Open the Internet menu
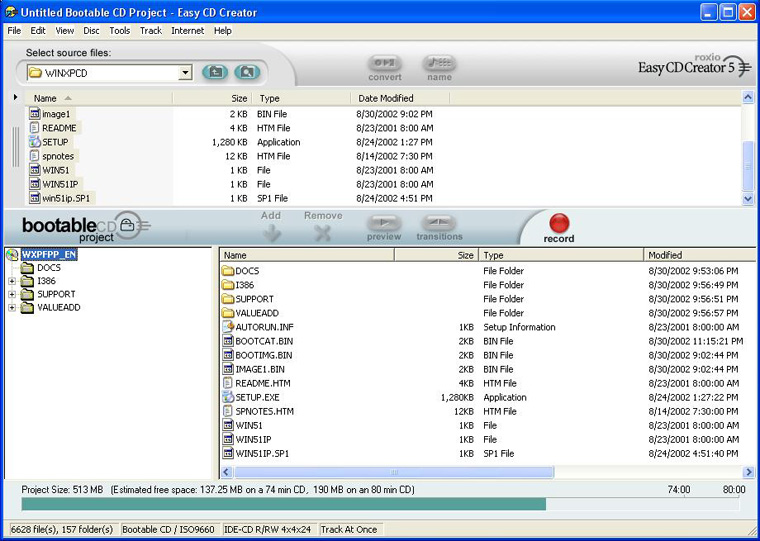The height and width of the screenshot is (541, 760). click(188, 31)
